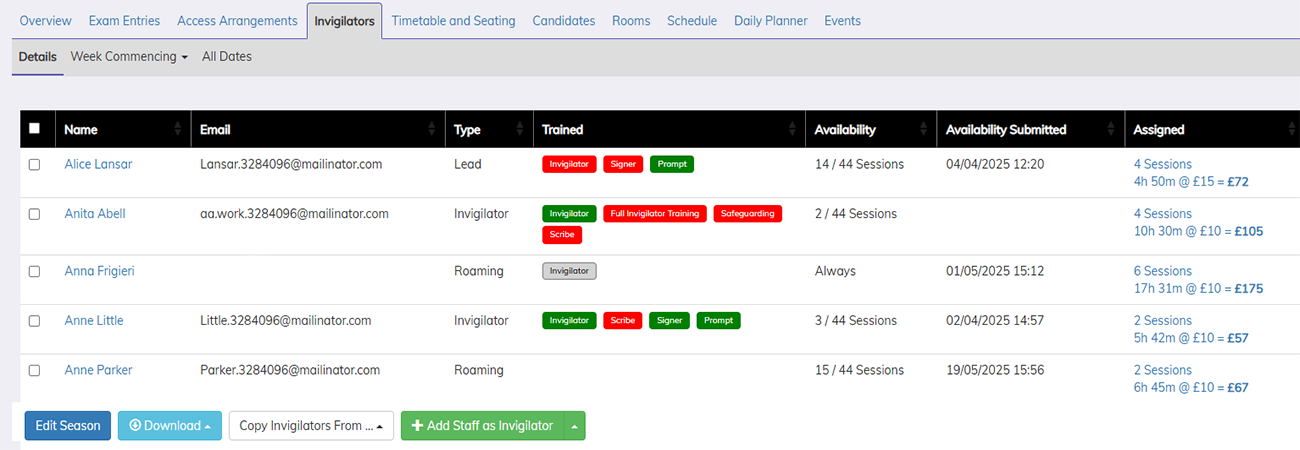Screen dimensions: 1300x450
Task: Check the box beside Anne Parker
Action: click(x=35, y=371)
